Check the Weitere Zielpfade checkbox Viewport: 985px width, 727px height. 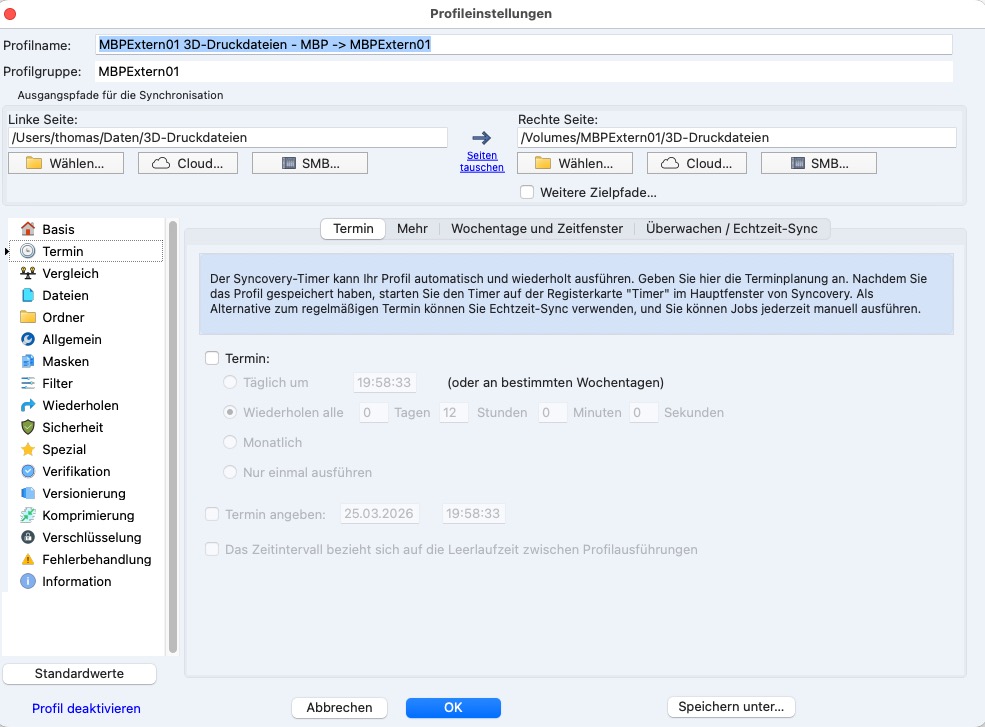click(x=527, y=192)
